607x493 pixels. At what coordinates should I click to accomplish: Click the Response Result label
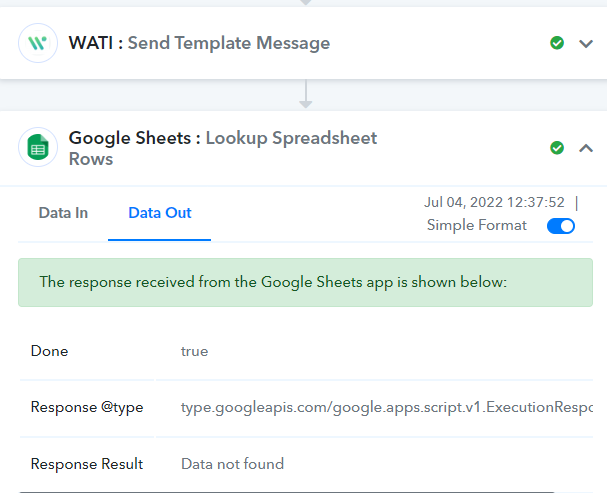(87, 464)
